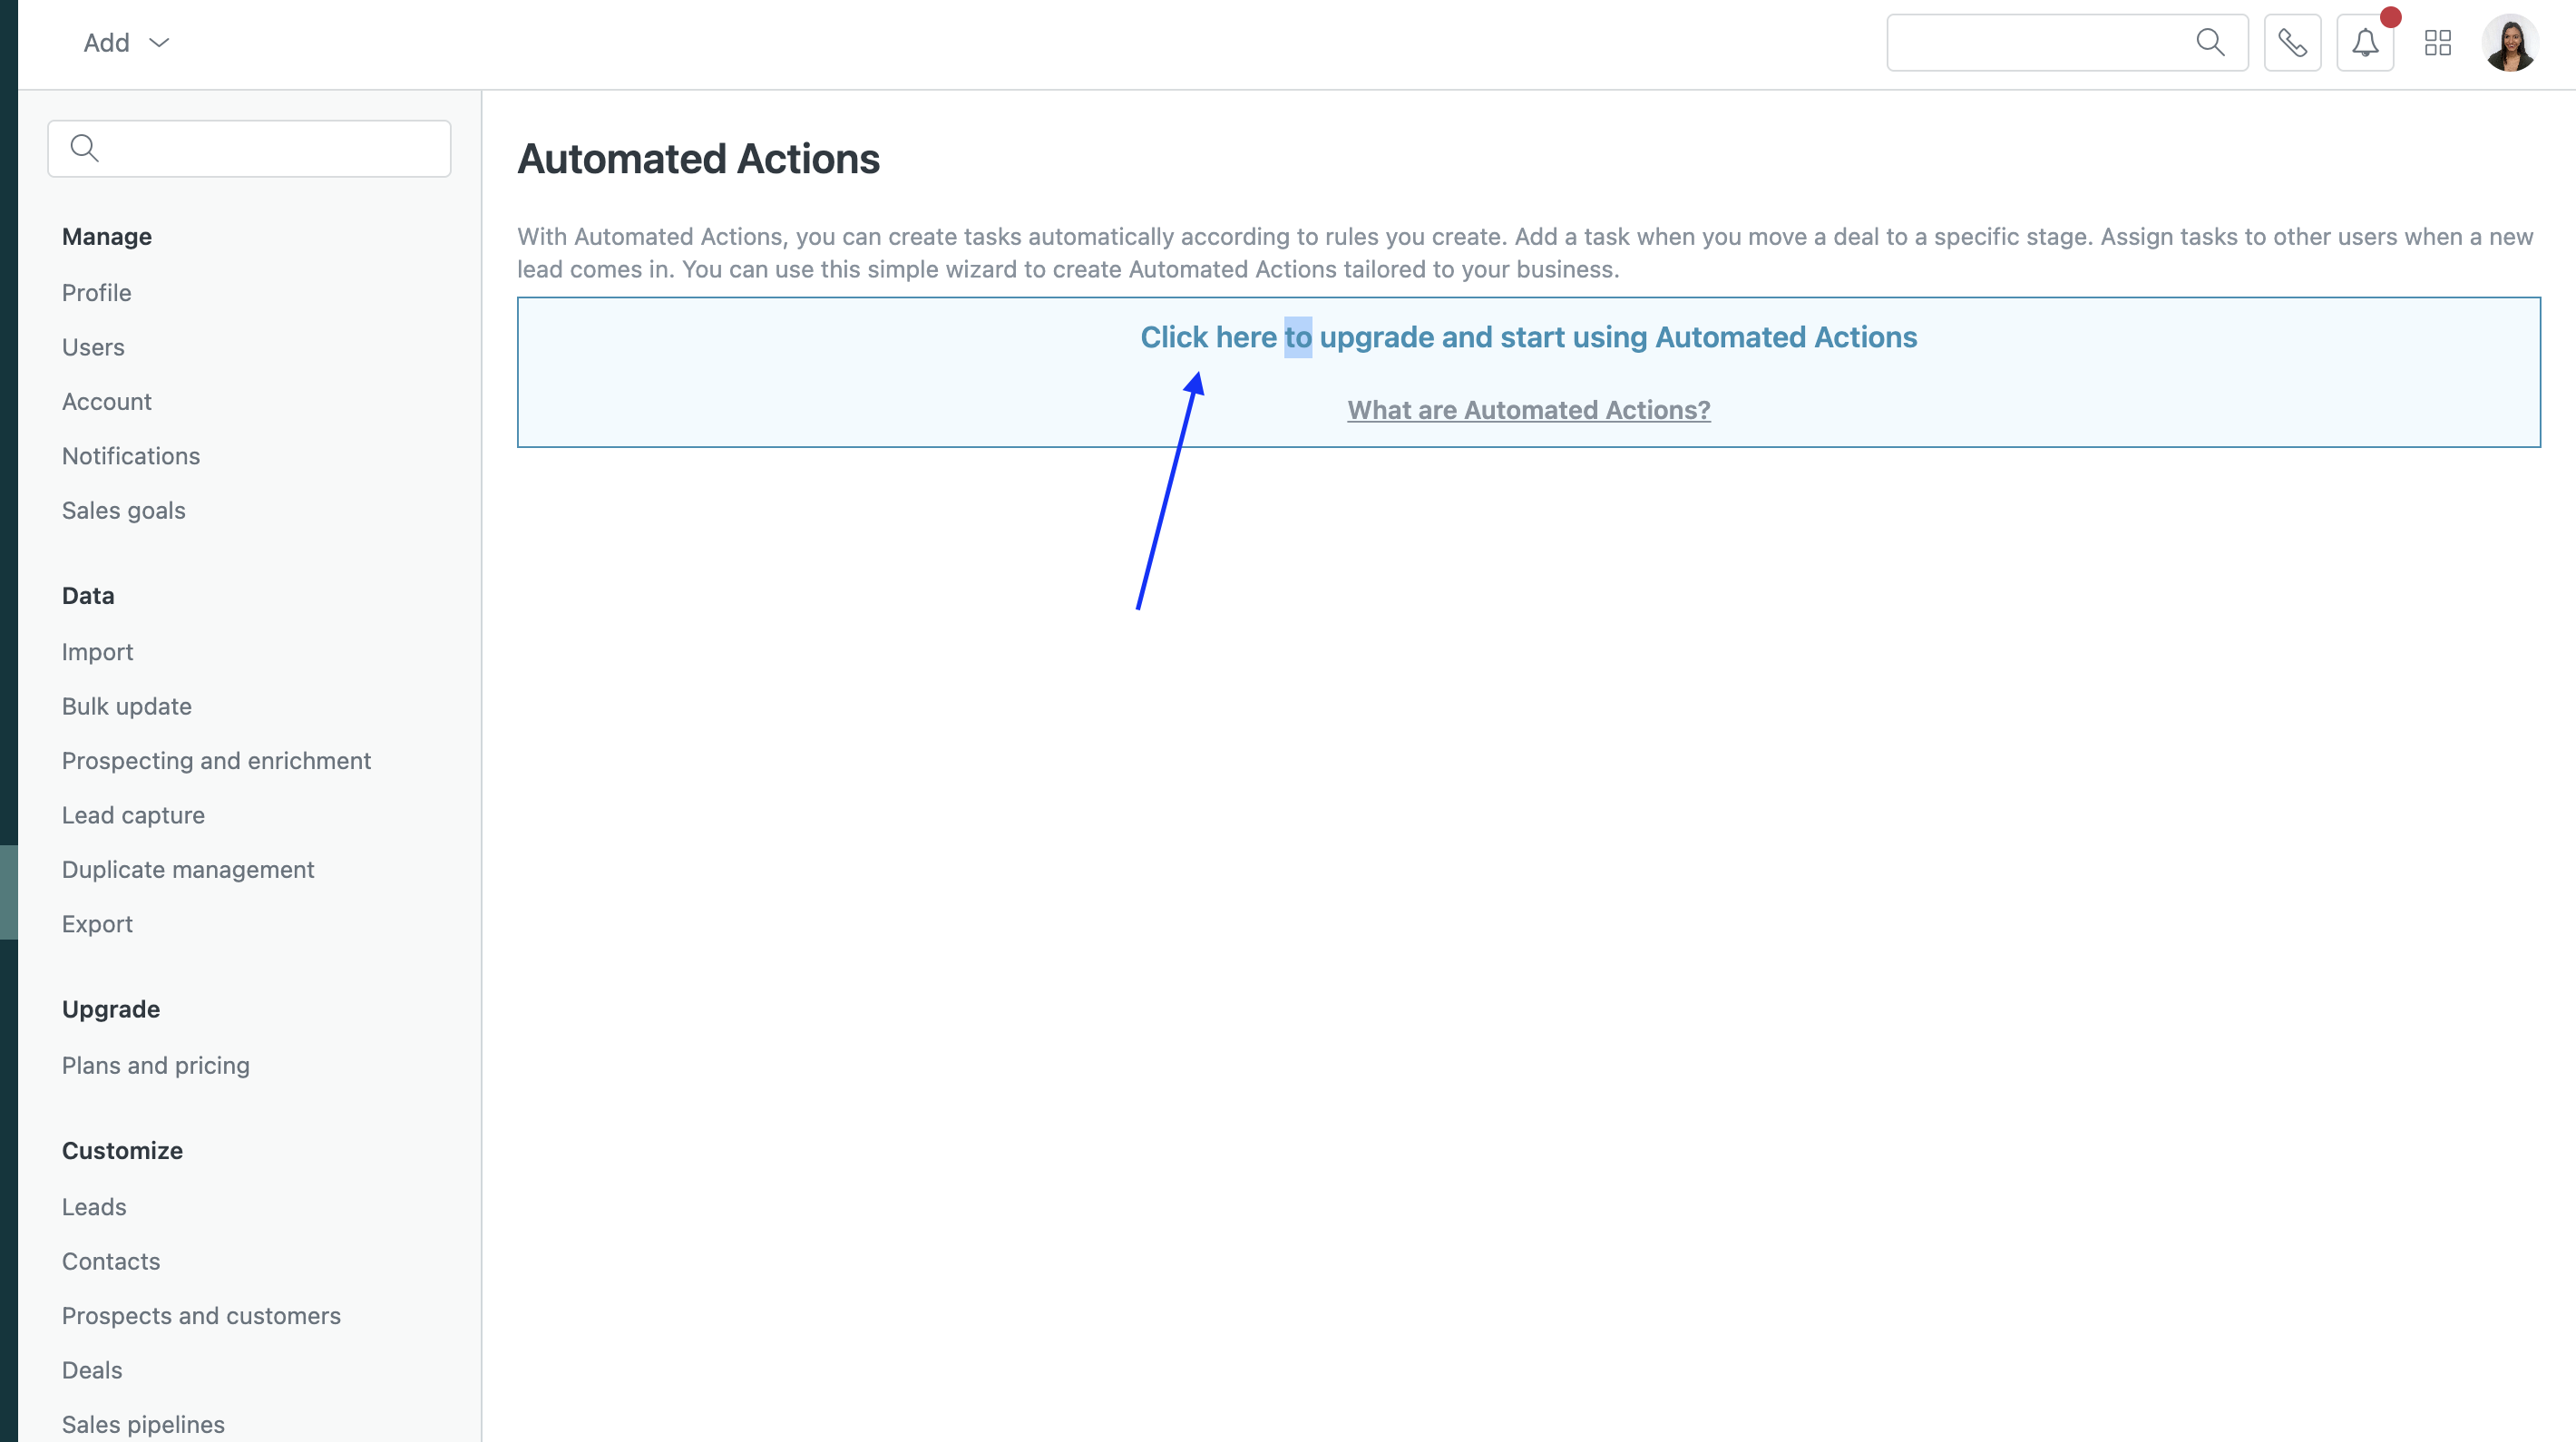Select Profile in settings sidebar

pyautogui.click(x=96, y=293)
